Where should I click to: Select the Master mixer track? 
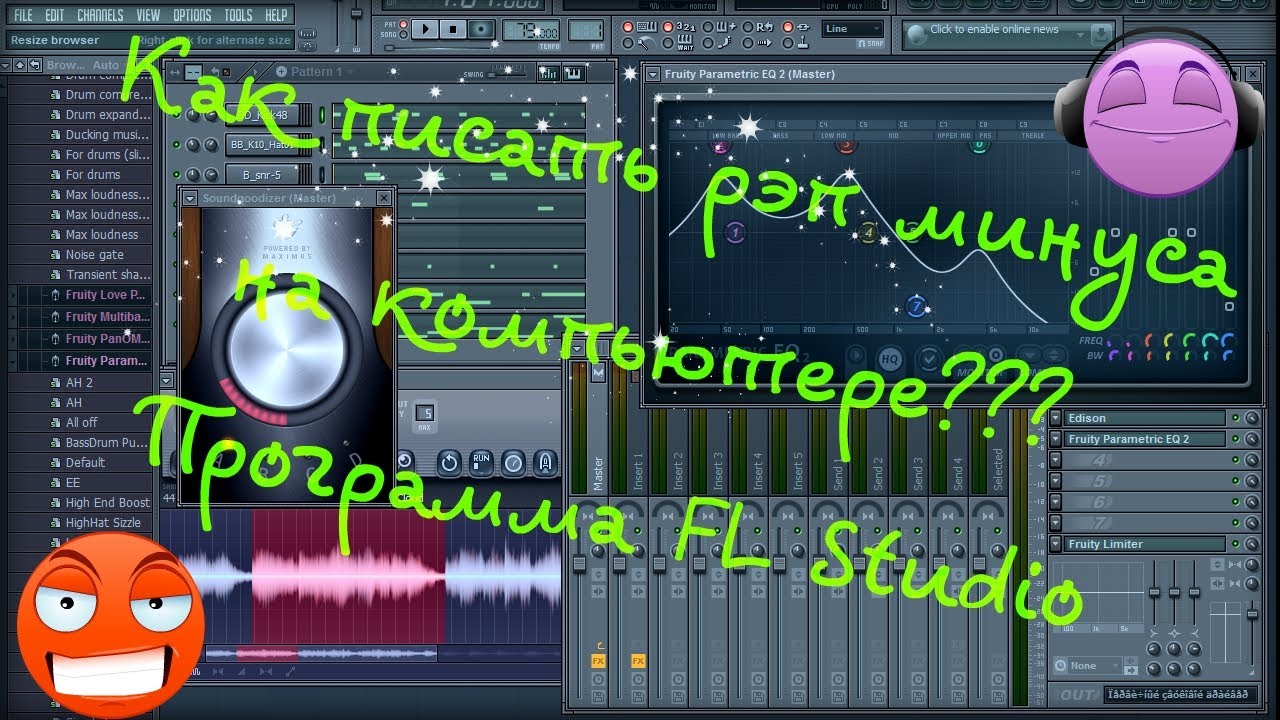pos(598,475)
